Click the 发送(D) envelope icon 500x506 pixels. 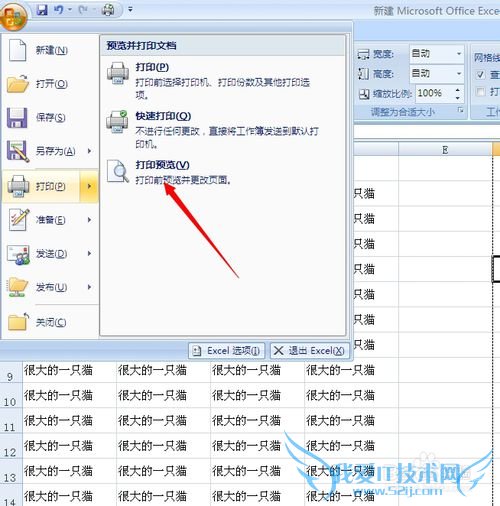(x=18, y=254)
